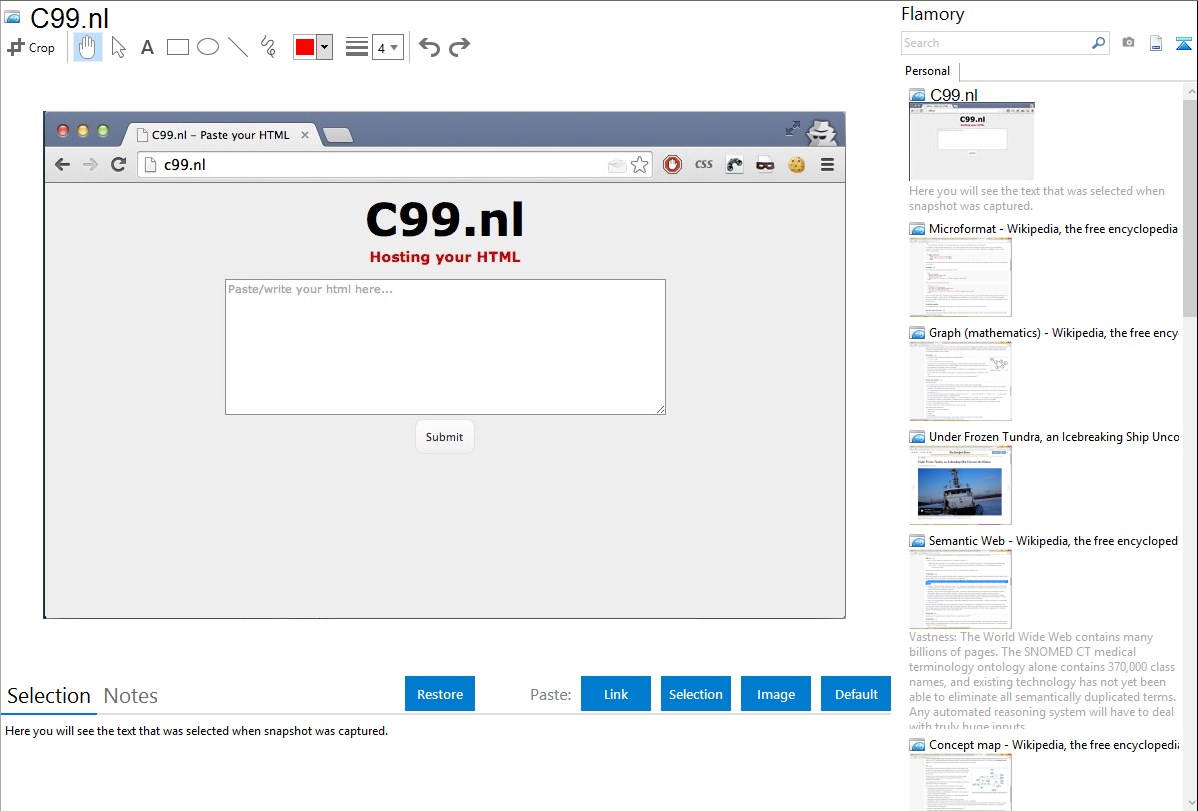1198x811 pixels.
Task: Open the browser hamburger menu
Action: 827,164
